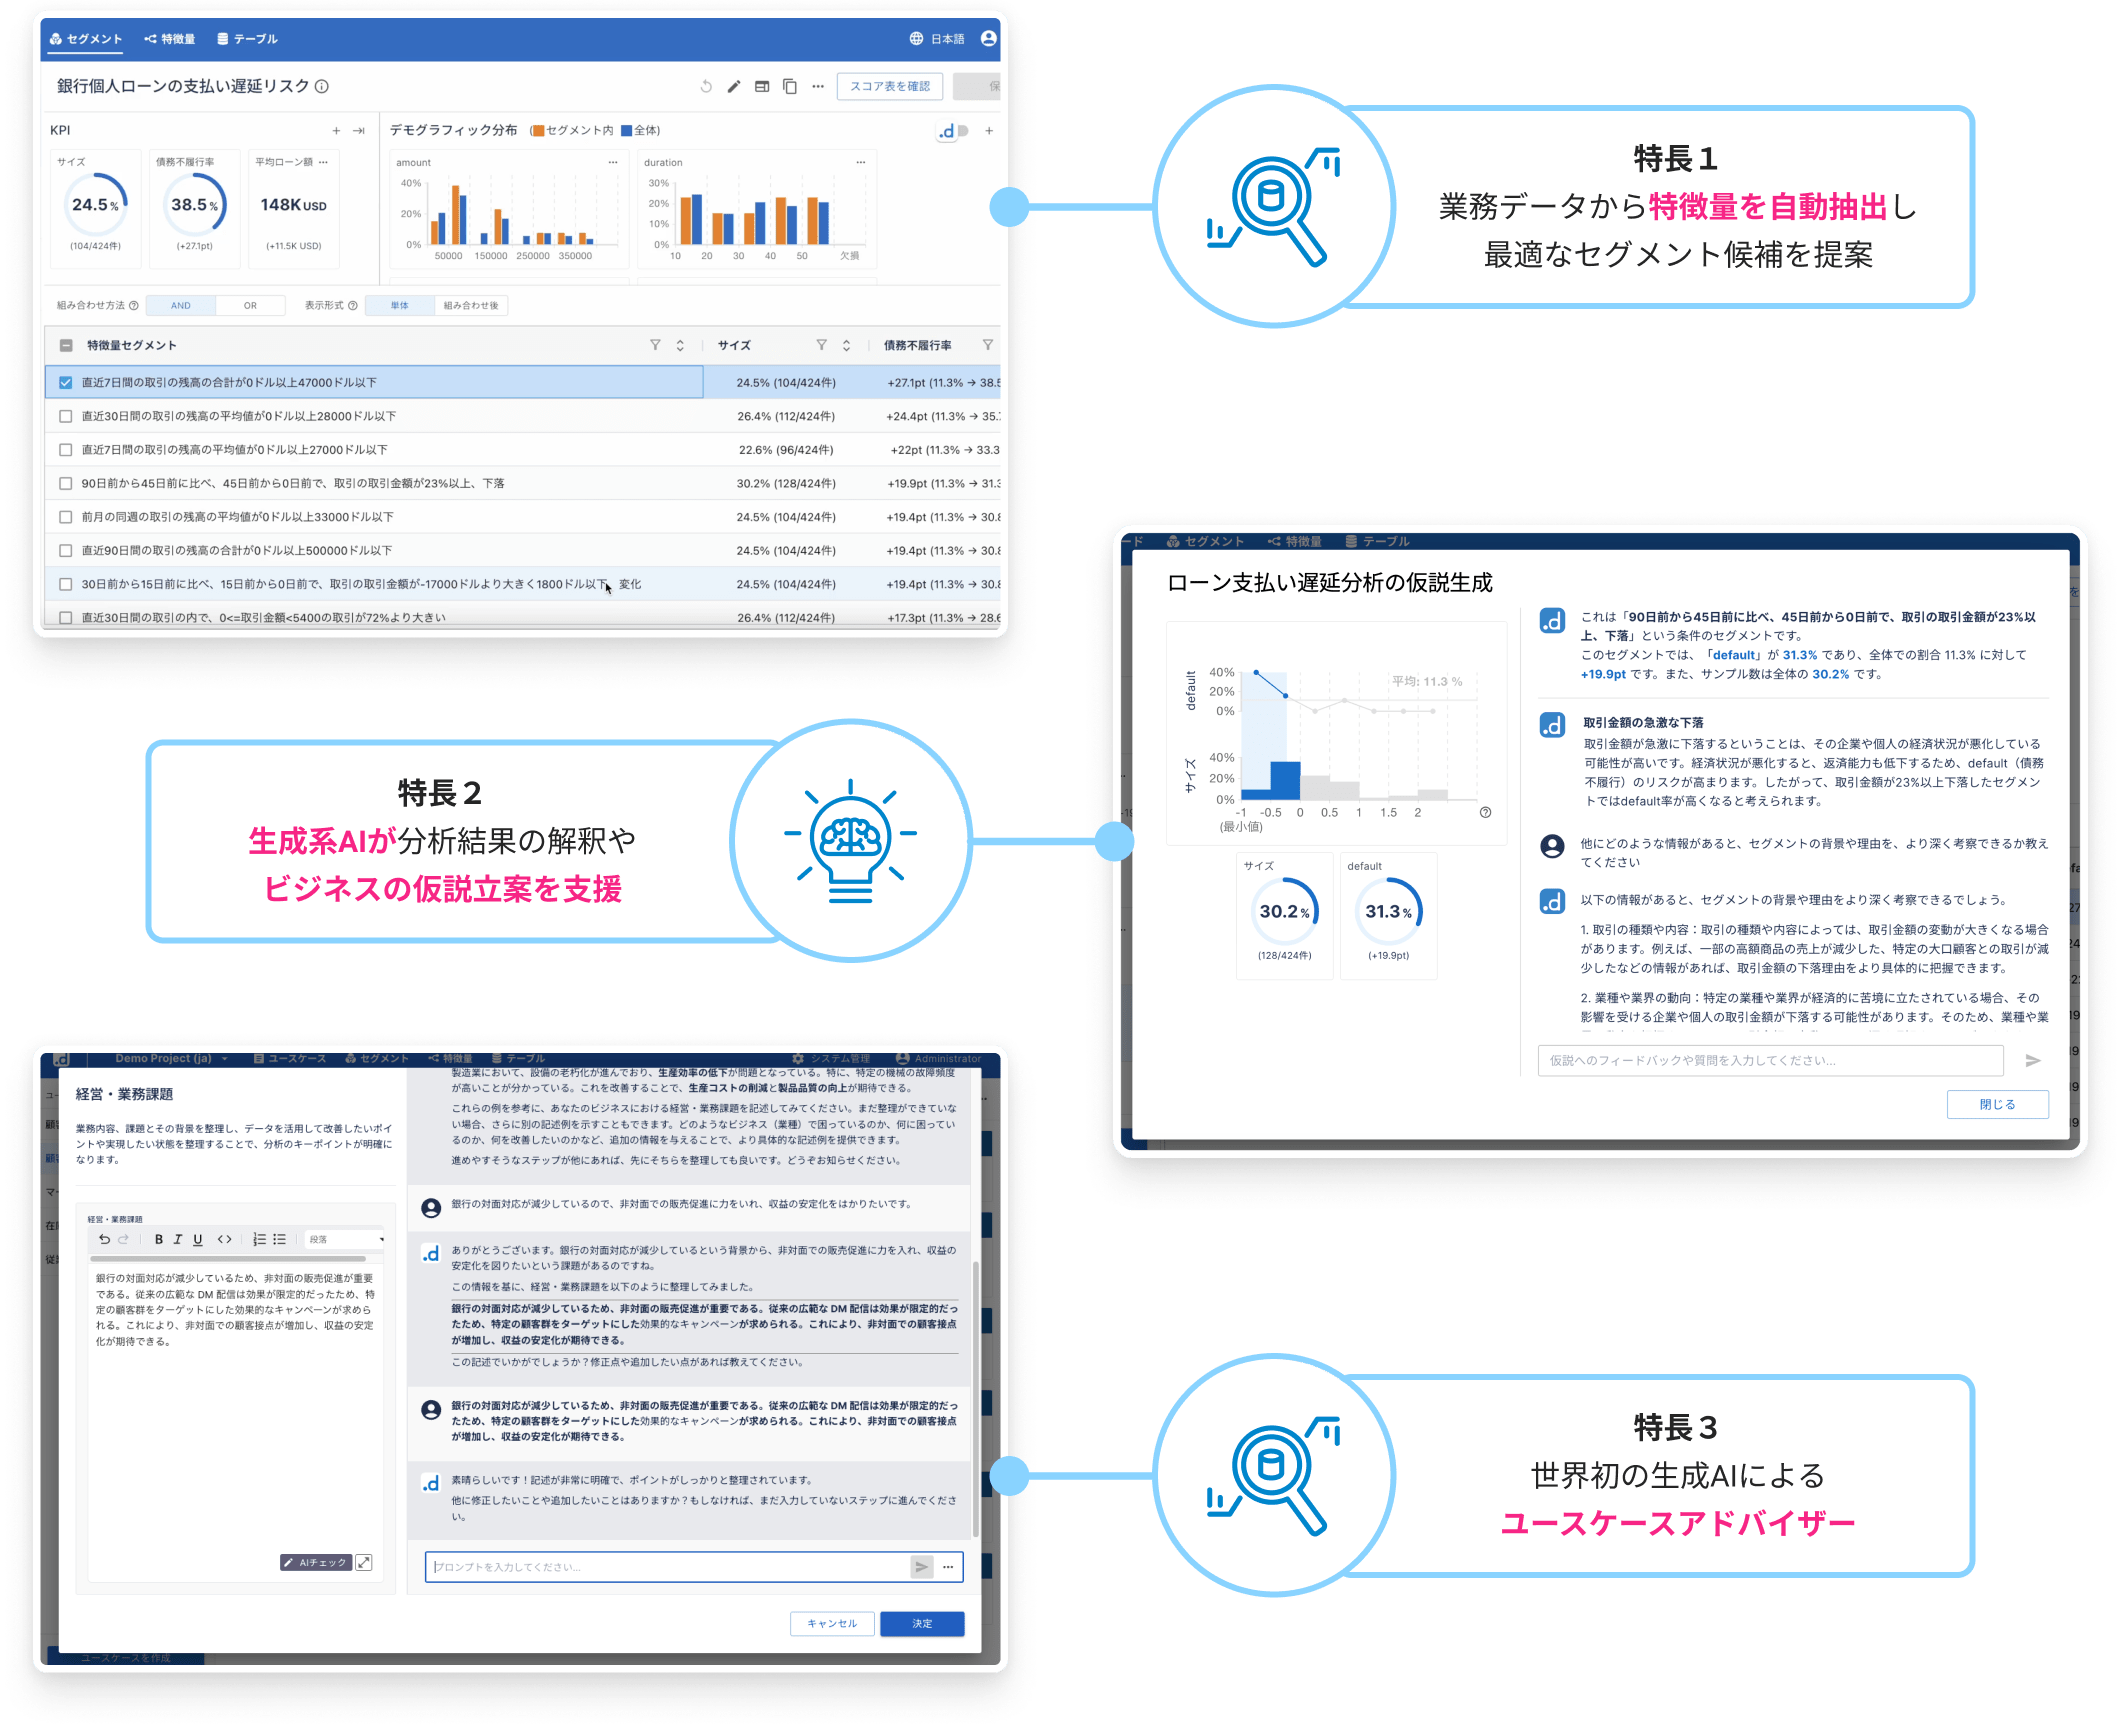Click the chart help icon in hypothesis dialog

1485,813
